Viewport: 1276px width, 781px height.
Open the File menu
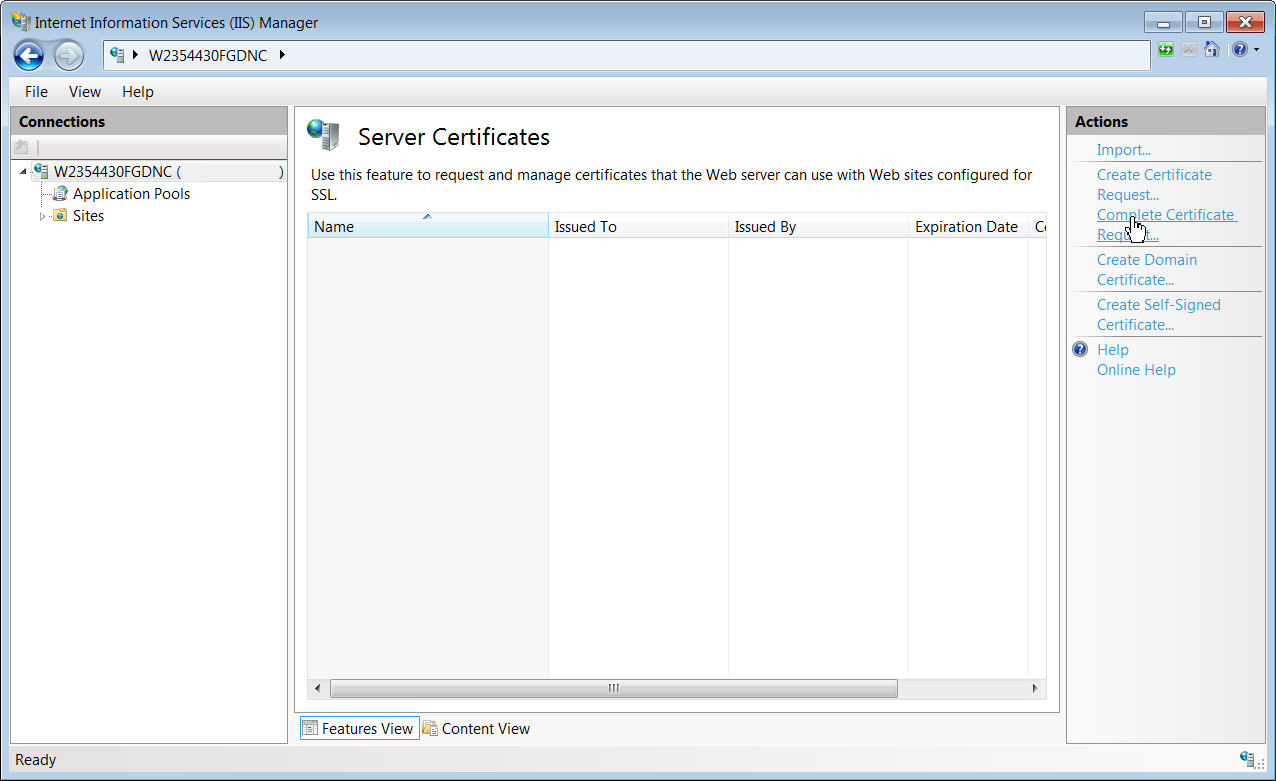click(36, 92)
